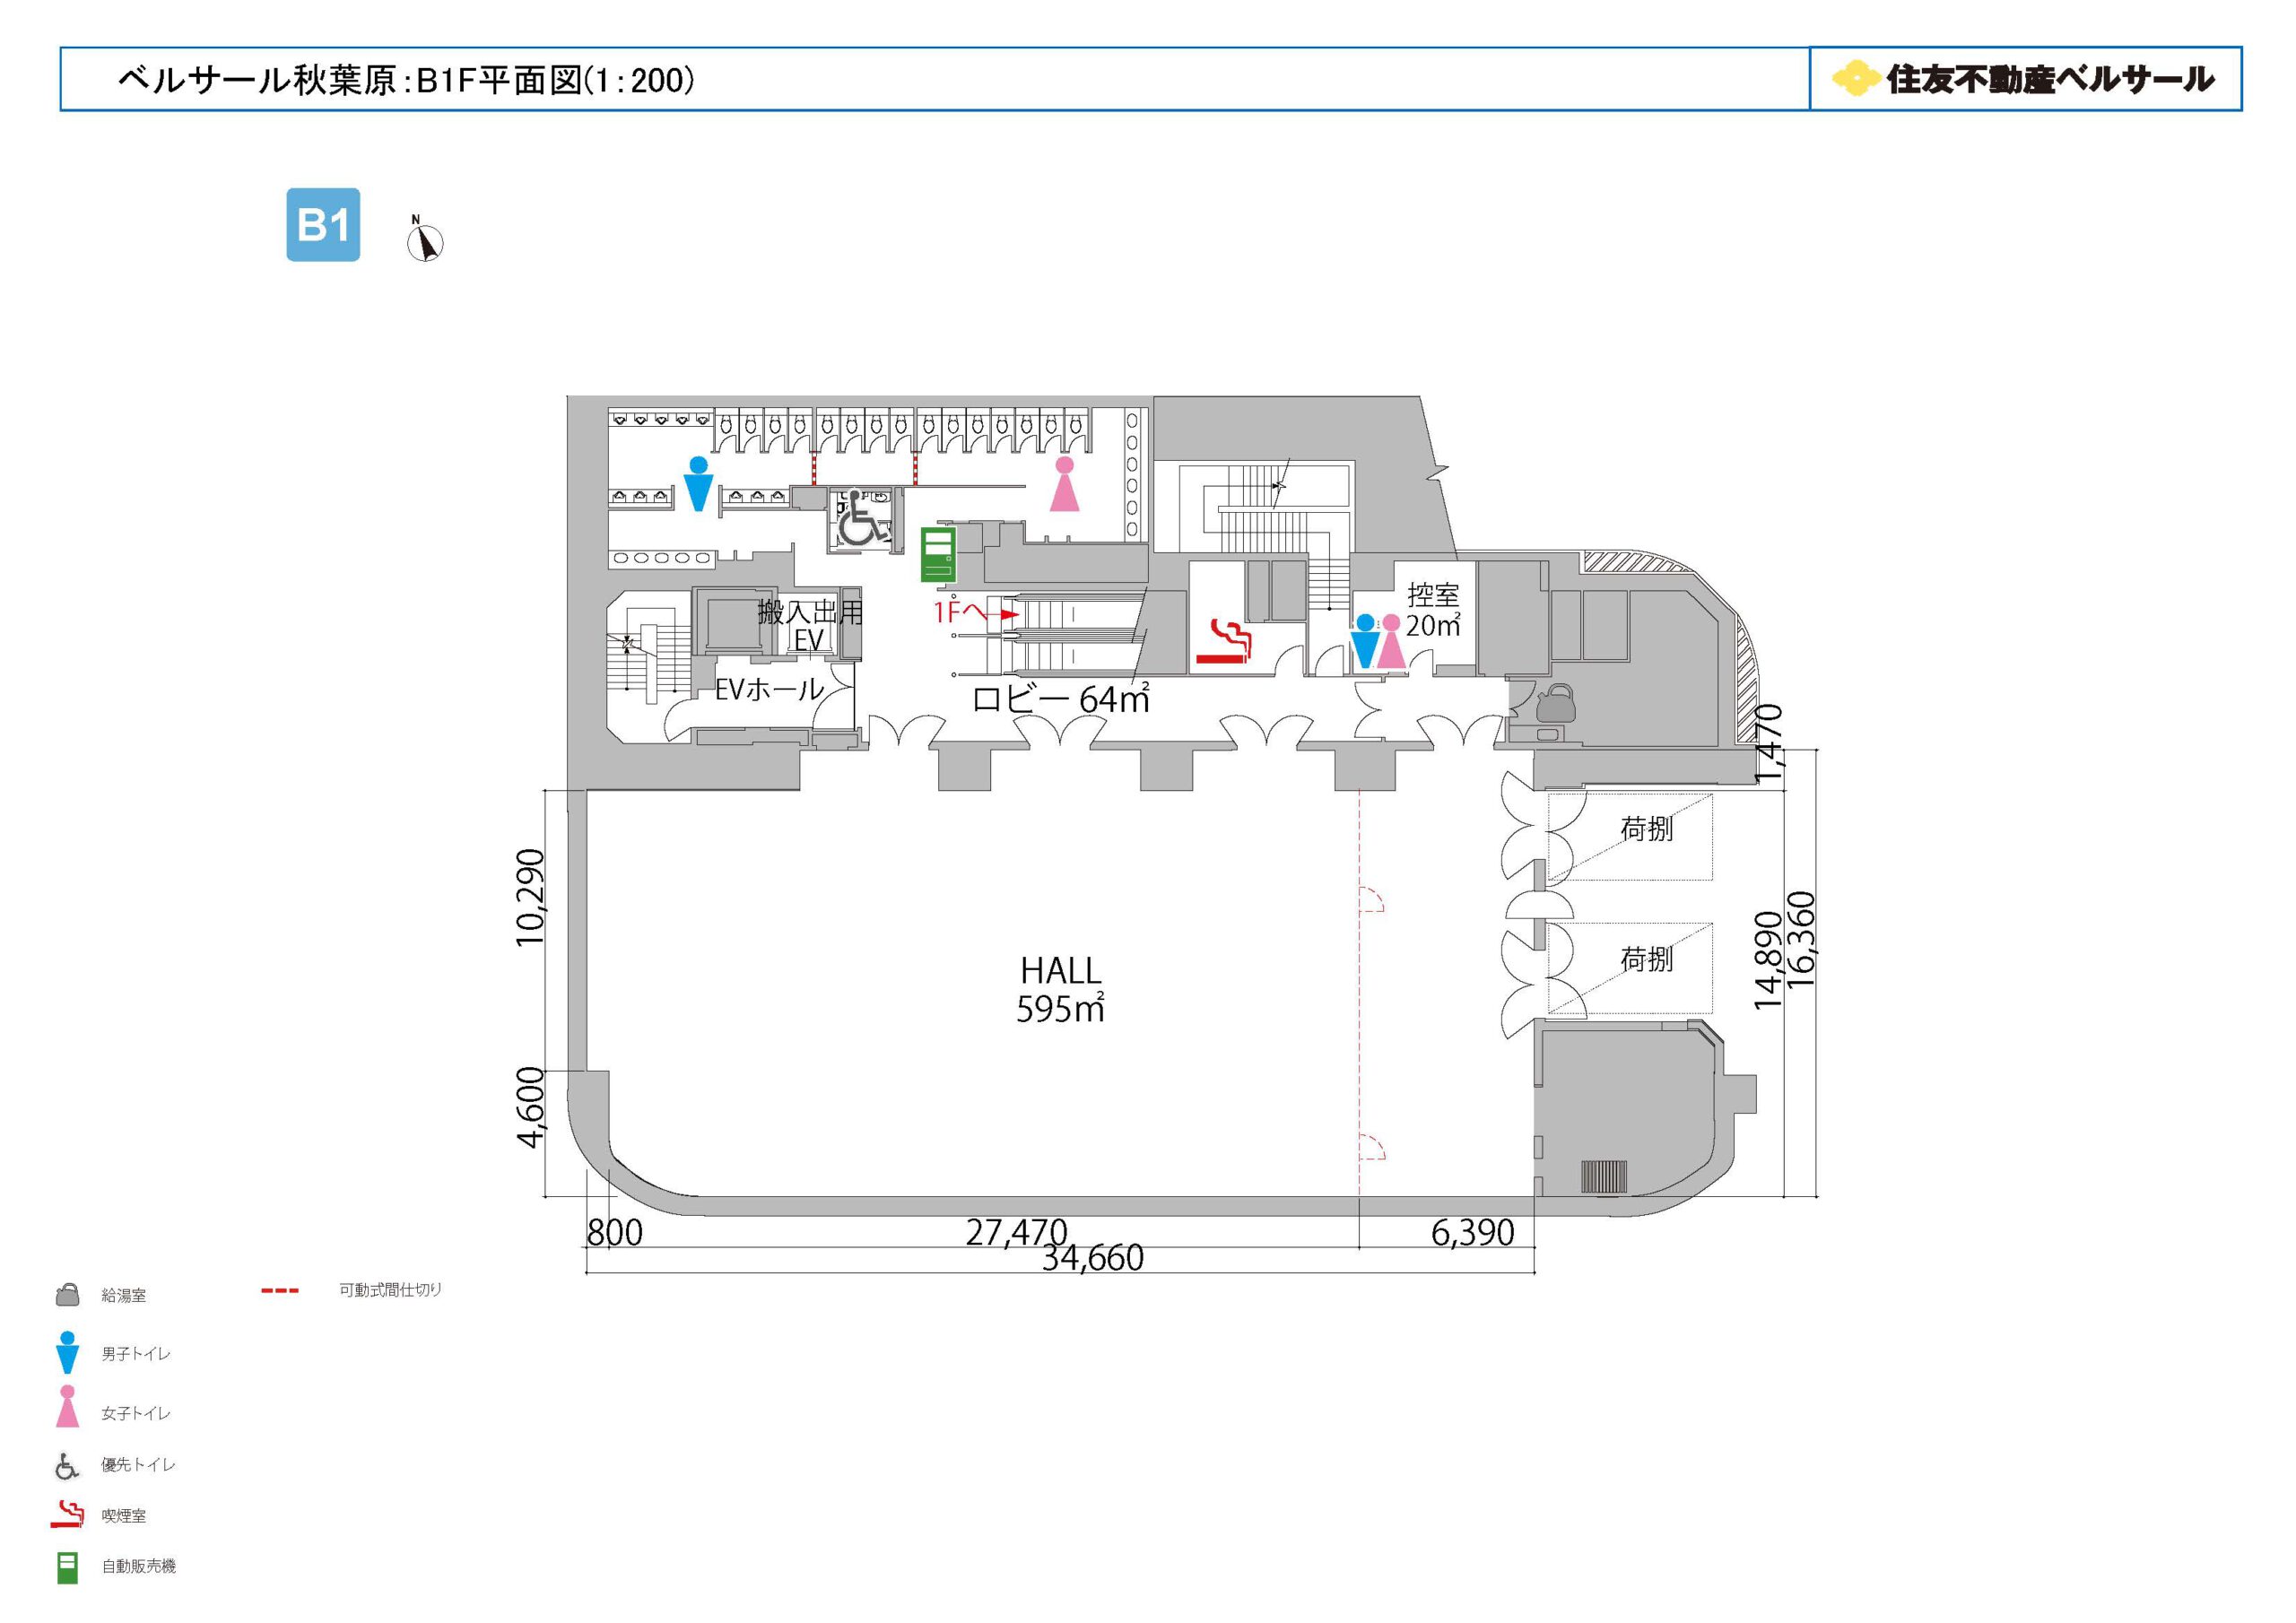Click the legend wheelchair icon for 優先トイレ
The width and height of the screenshot is (2296, 1623).
[x=66, y=1466]
